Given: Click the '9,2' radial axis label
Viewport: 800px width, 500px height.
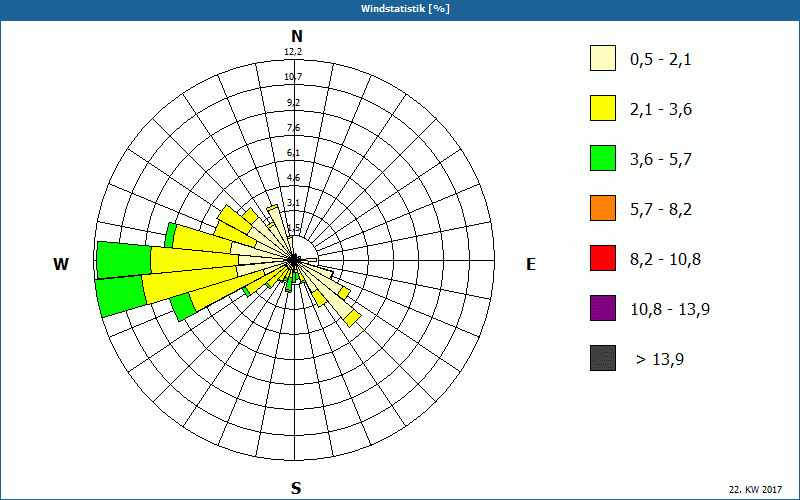Looking at the screenshot, I should 293,103.
